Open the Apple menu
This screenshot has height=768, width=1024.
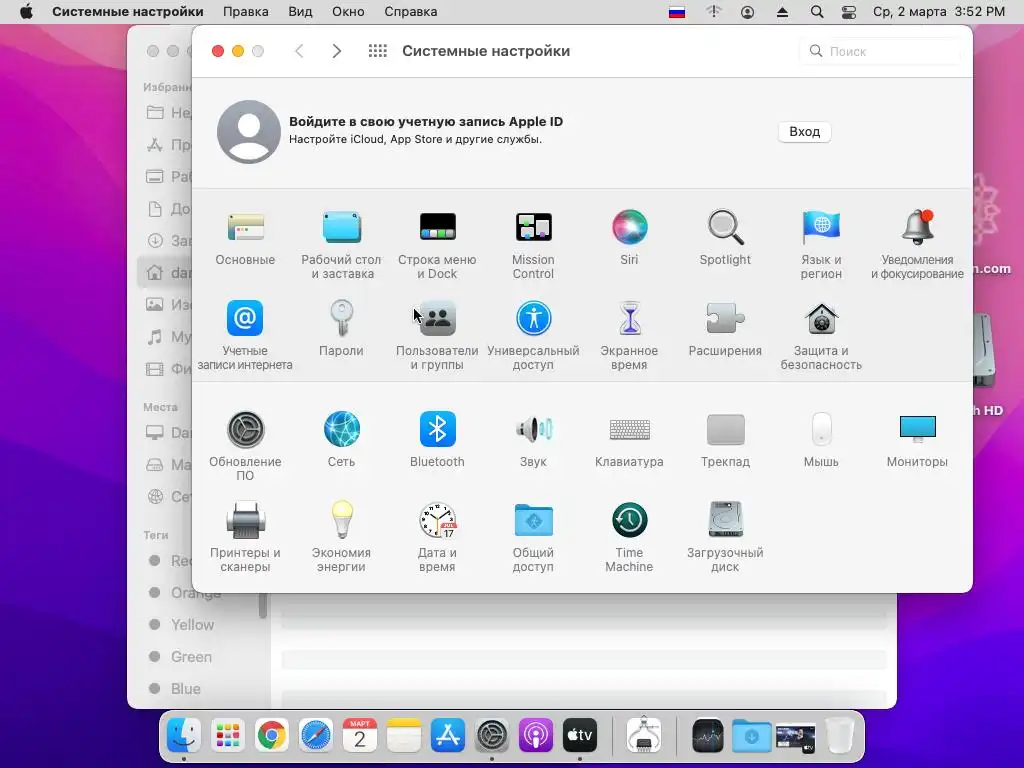click(x=26, y=12)
